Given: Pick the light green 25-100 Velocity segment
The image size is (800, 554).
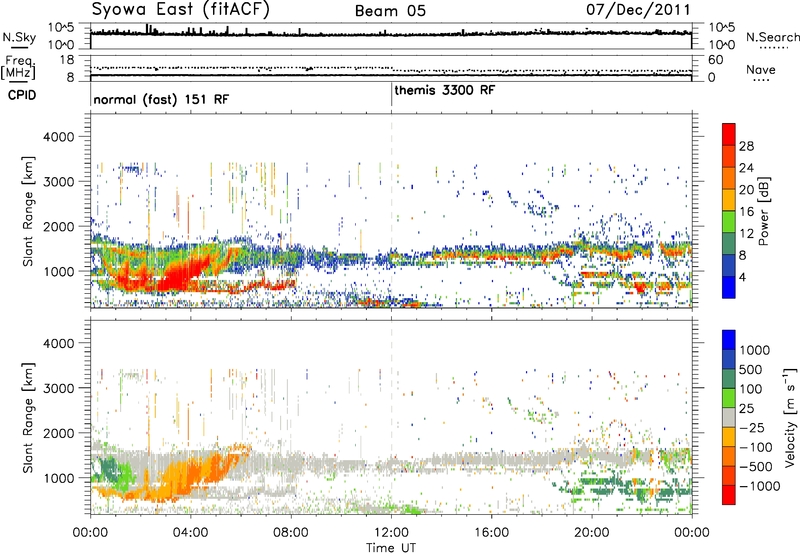Looking at the screenshot, I should pos(729,398).
